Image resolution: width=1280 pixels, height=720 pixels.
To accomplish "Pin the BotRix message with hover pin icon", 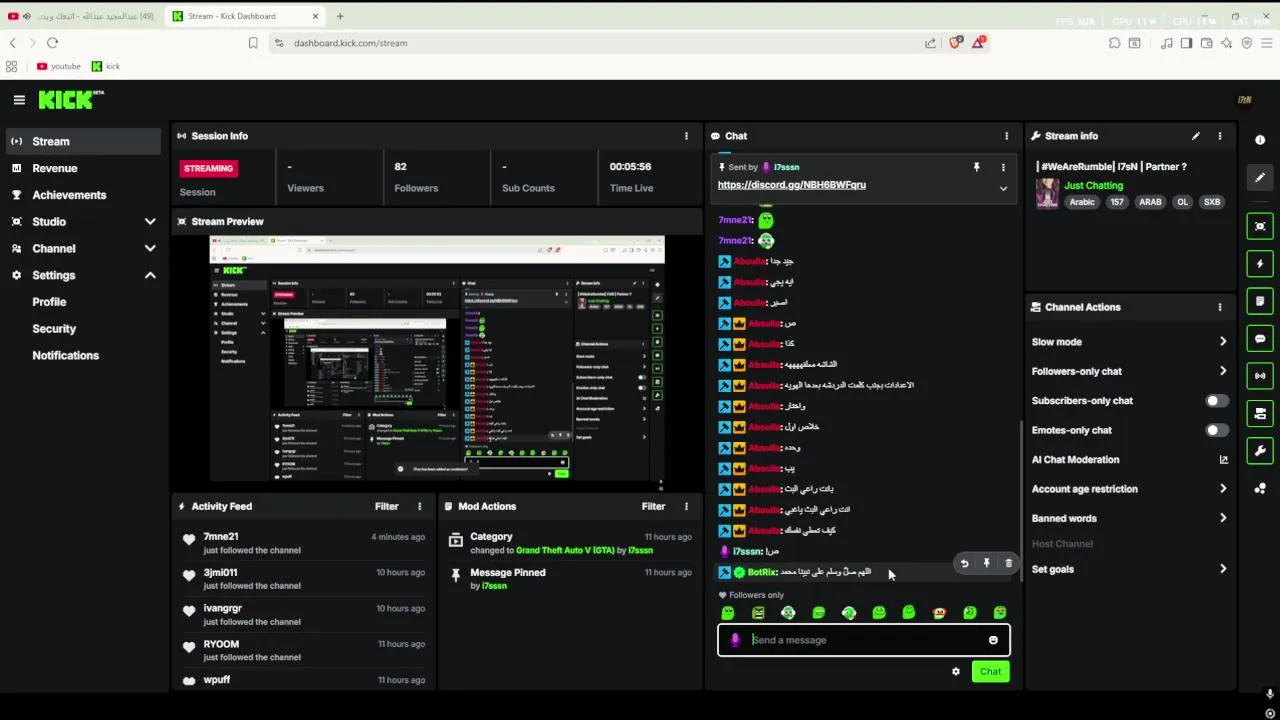I will pos(986,564).
